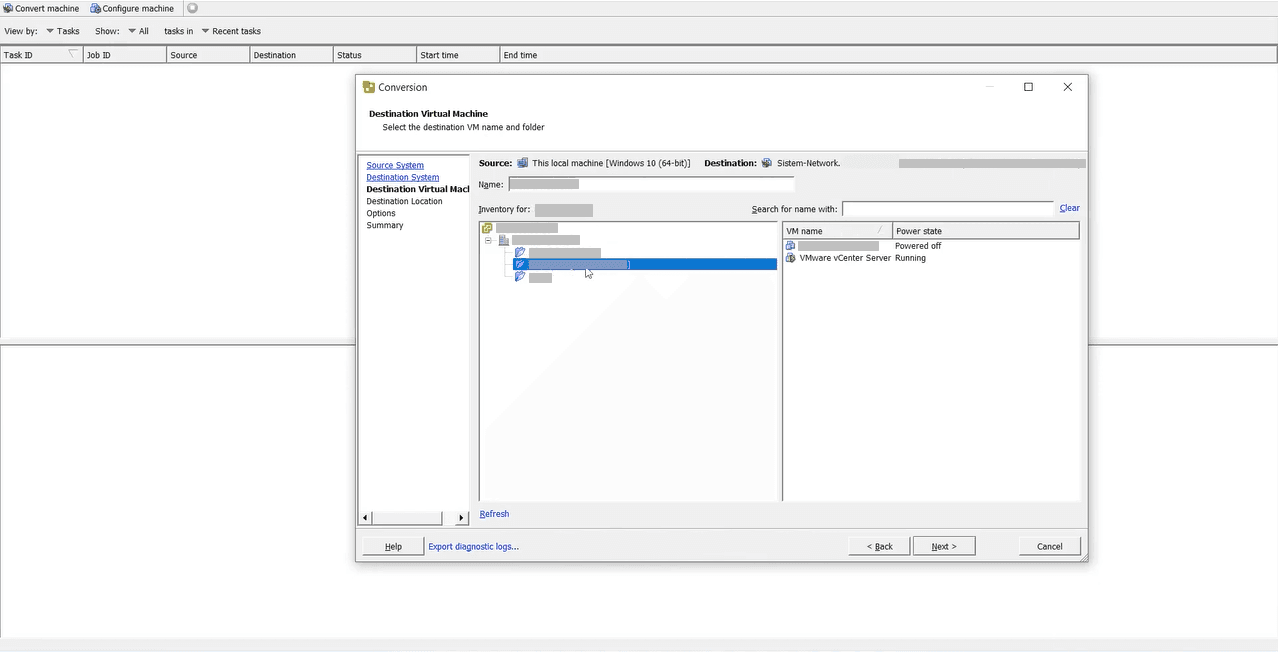
Task: Go to Destination System step
Action: pyautogui.click(x=402, y=177)
